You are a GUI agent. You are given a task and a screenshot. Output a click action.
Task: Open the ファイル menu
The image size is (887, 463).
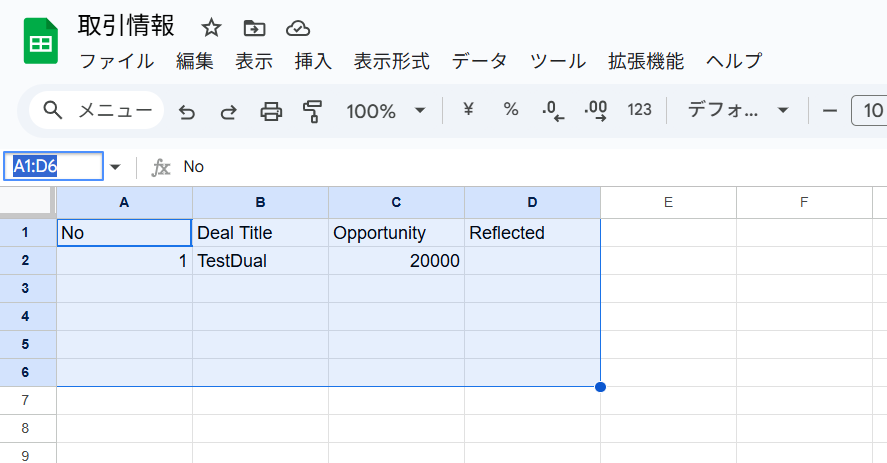coord(116,61)
